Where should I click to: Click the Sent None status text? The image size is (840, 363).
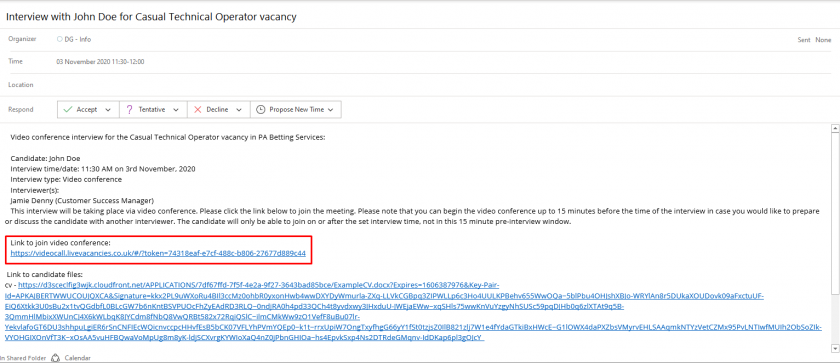pos(814,40)
